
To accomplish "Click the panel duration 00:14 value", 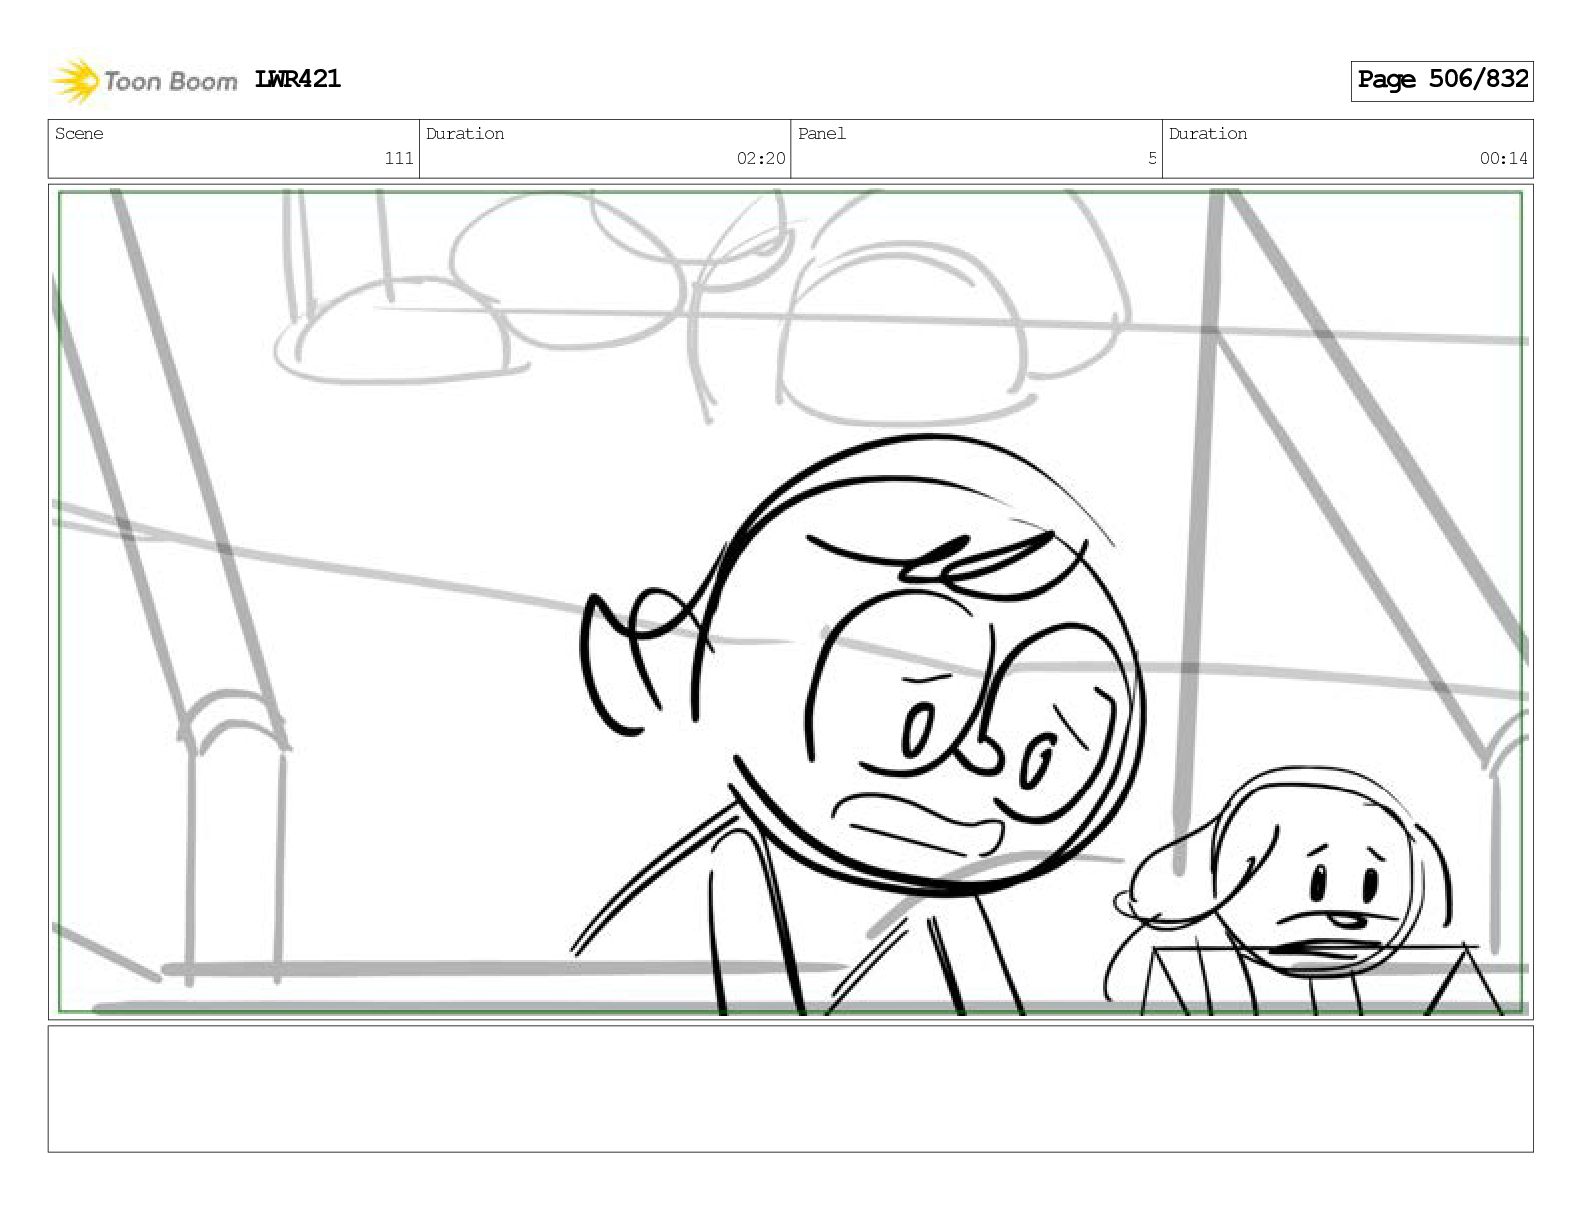I will [1504, 158].
